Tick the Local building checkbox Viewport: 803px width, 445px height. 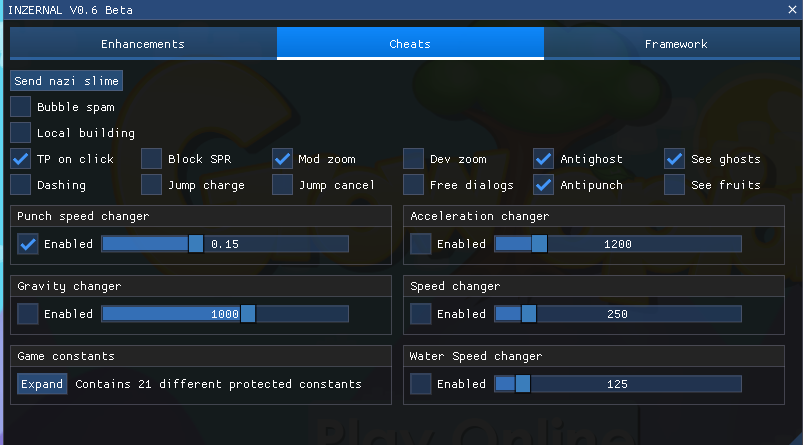click(20, 133)
